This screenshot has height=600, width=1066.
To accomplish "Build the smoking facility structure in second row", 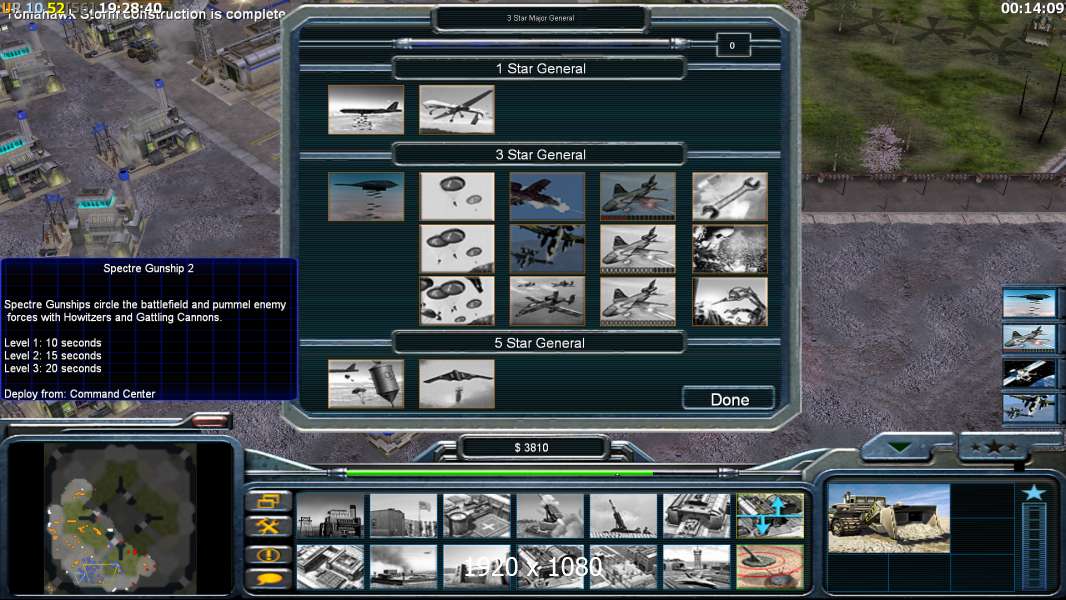I will point(403,566).
